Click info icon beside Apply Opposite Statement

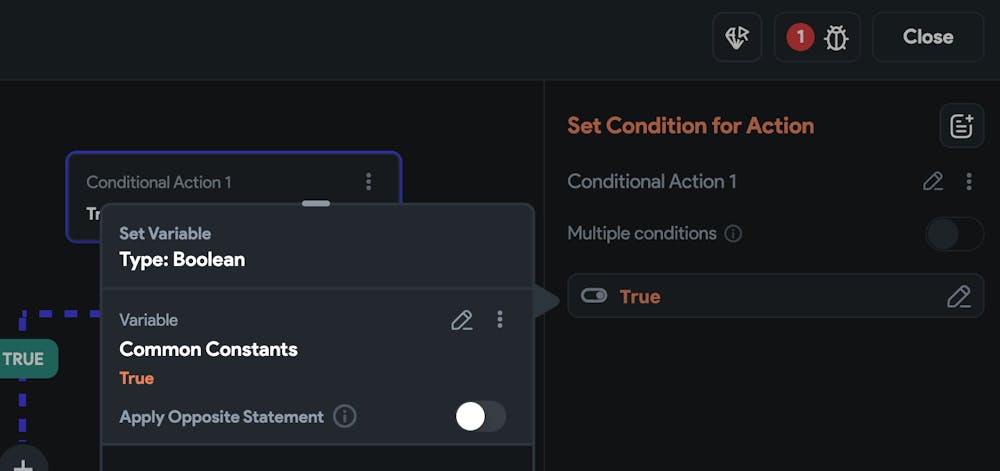pyautogui.click(x=345, y=416)
